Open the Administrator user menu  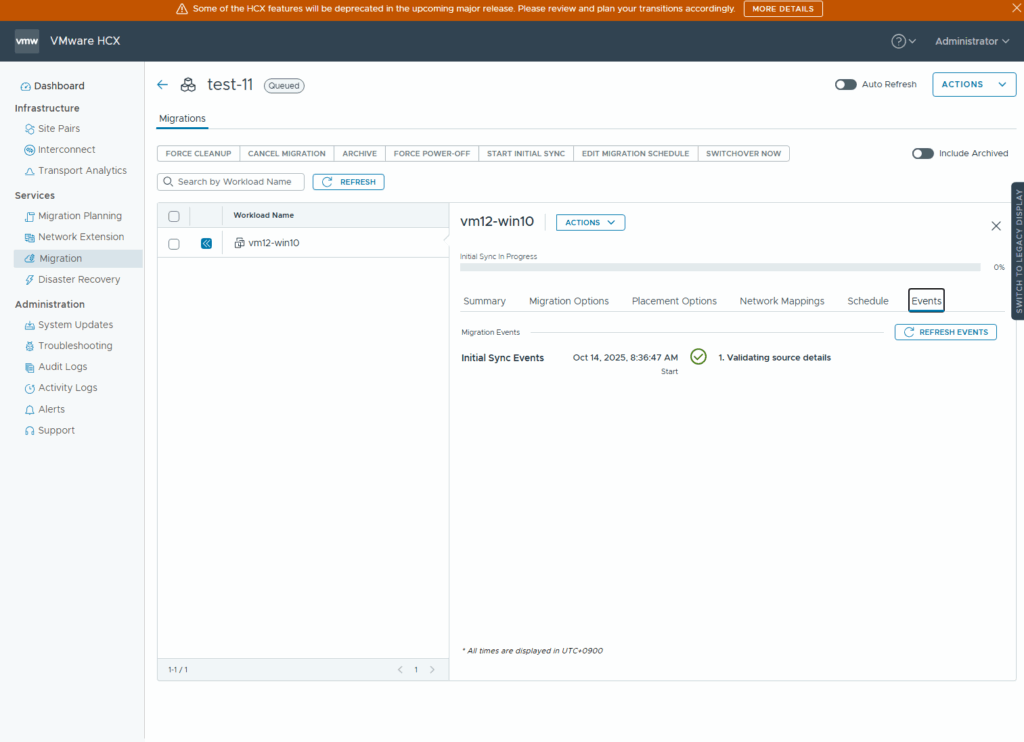coord(971,41)
